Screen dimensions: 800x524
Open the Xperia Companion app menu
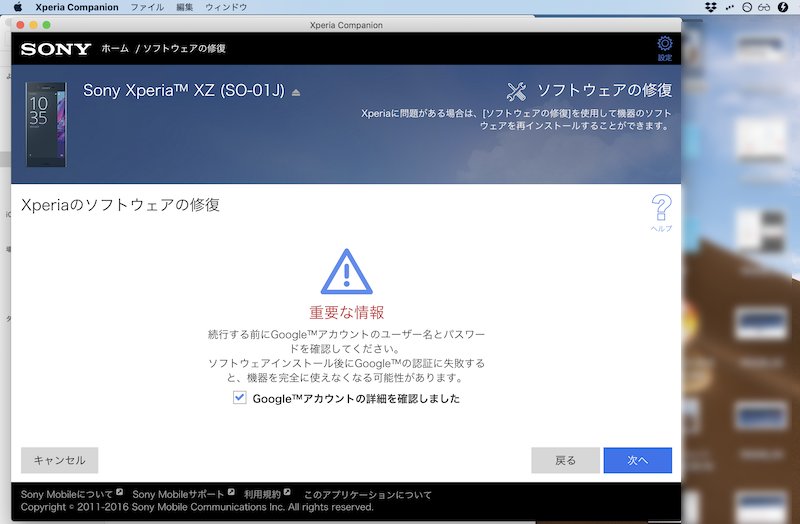pyautogui.click(x=76, y=7)
